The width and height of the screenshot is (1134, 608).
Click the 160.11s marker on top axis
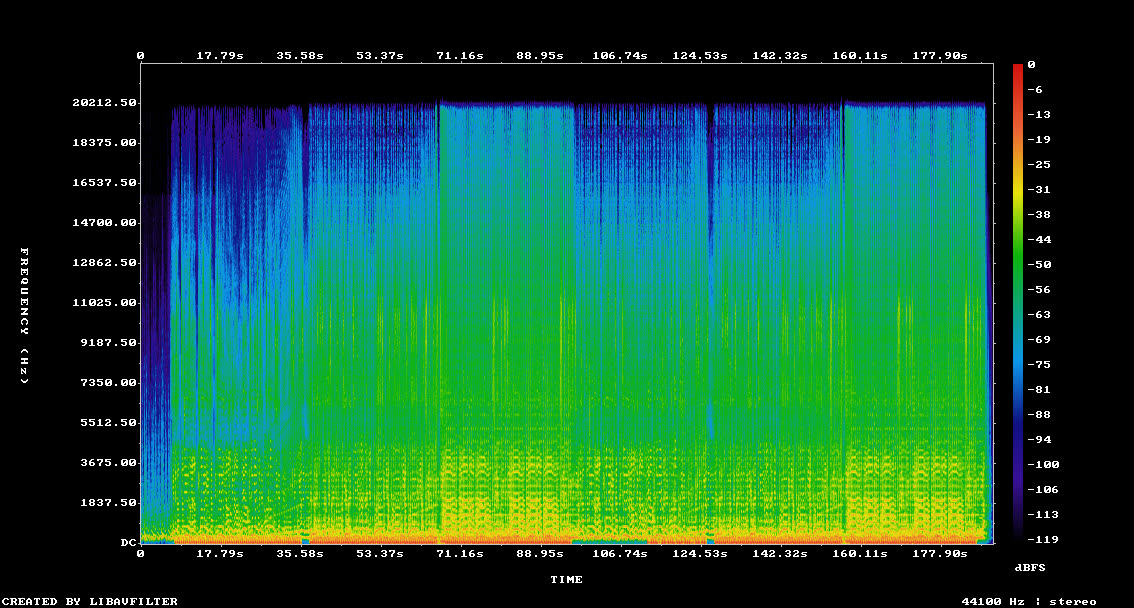tap(859, 56)
